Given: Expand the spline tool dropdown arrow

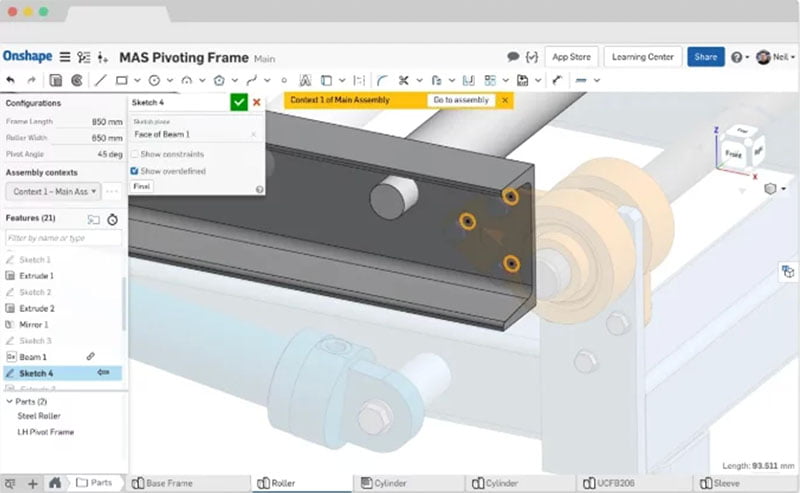Looking at the screenshot, I should (267, 80).
